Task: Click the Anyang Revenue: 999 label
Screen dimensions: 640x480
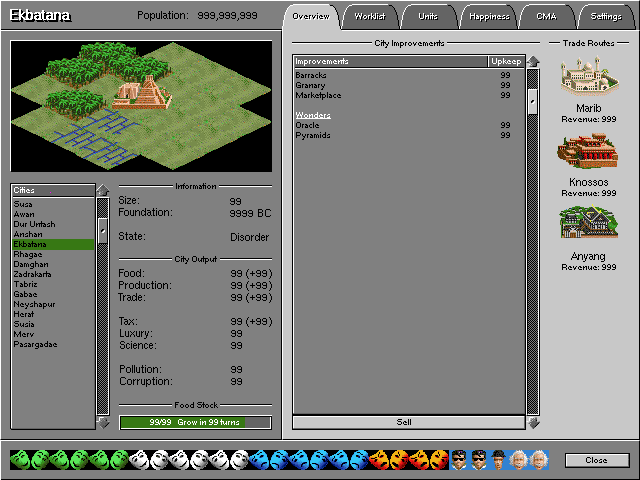Action: point(589,267)
